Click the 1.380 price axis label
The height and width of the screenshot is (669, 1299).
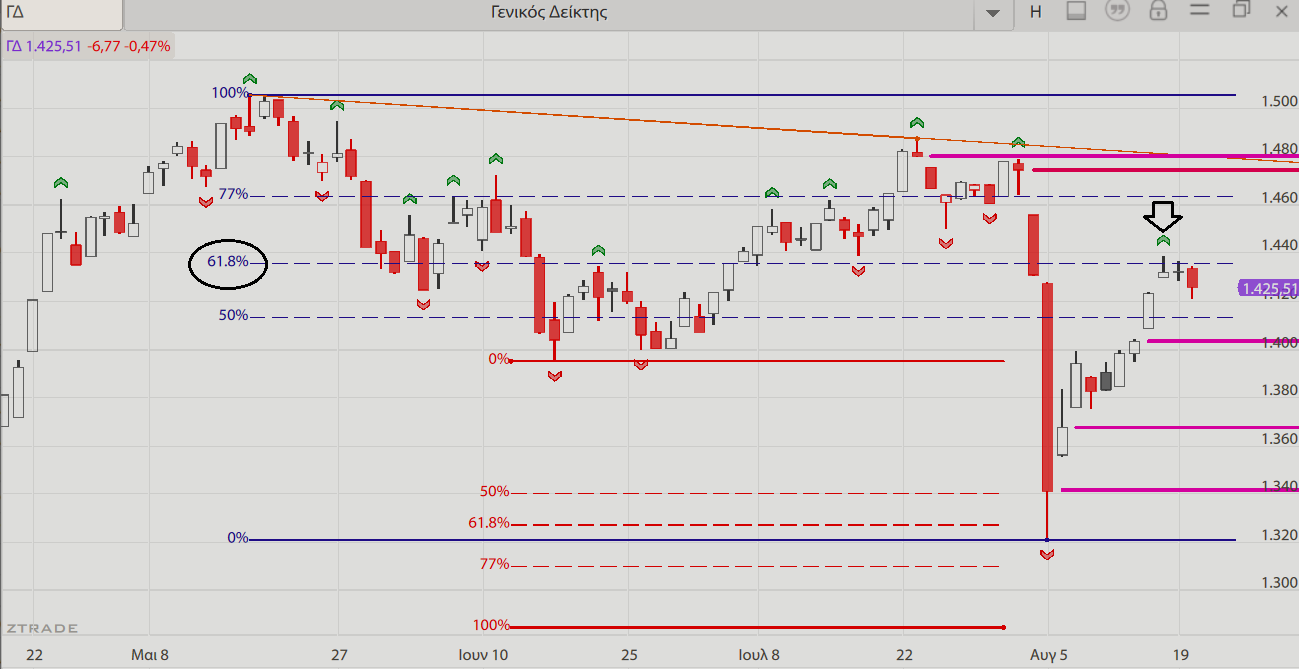(1280, 391)
